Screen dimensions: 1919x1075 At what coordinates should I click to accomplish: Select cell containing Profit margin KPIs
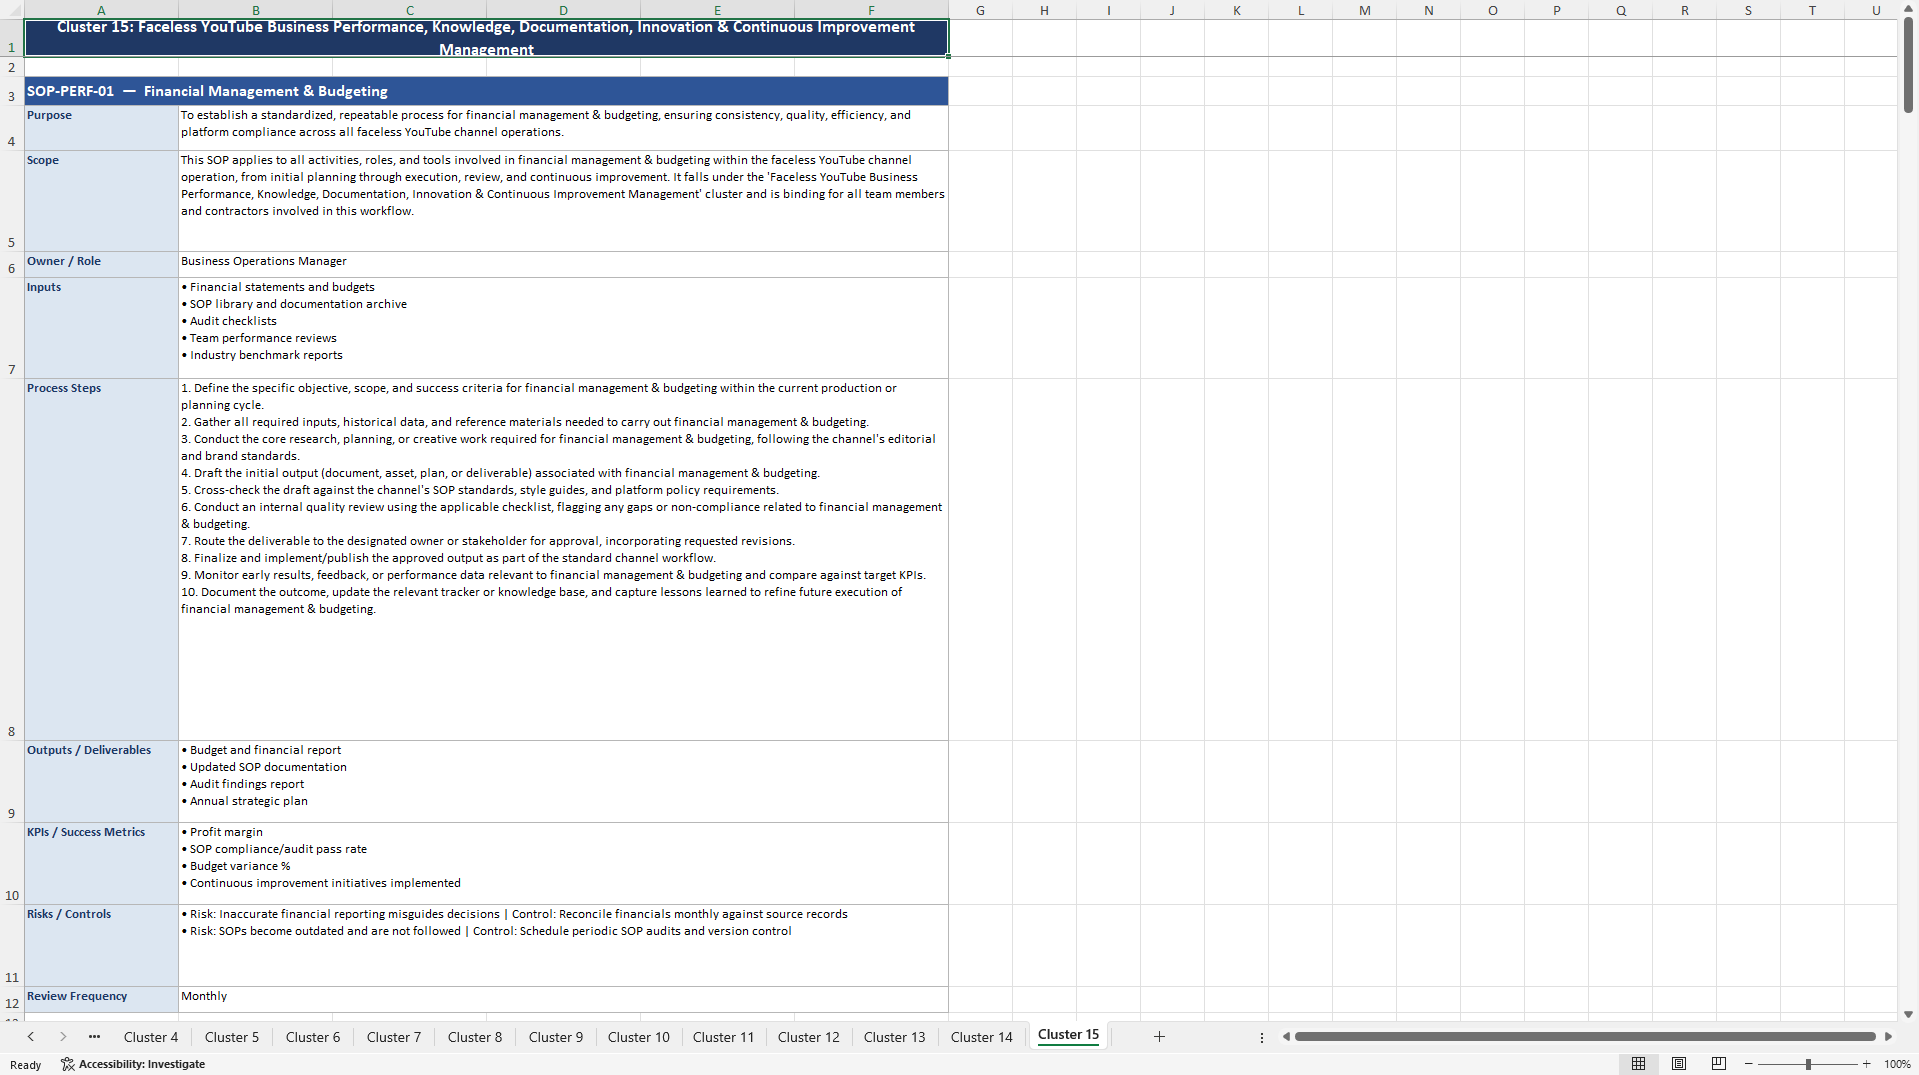[x=563, y=863]
